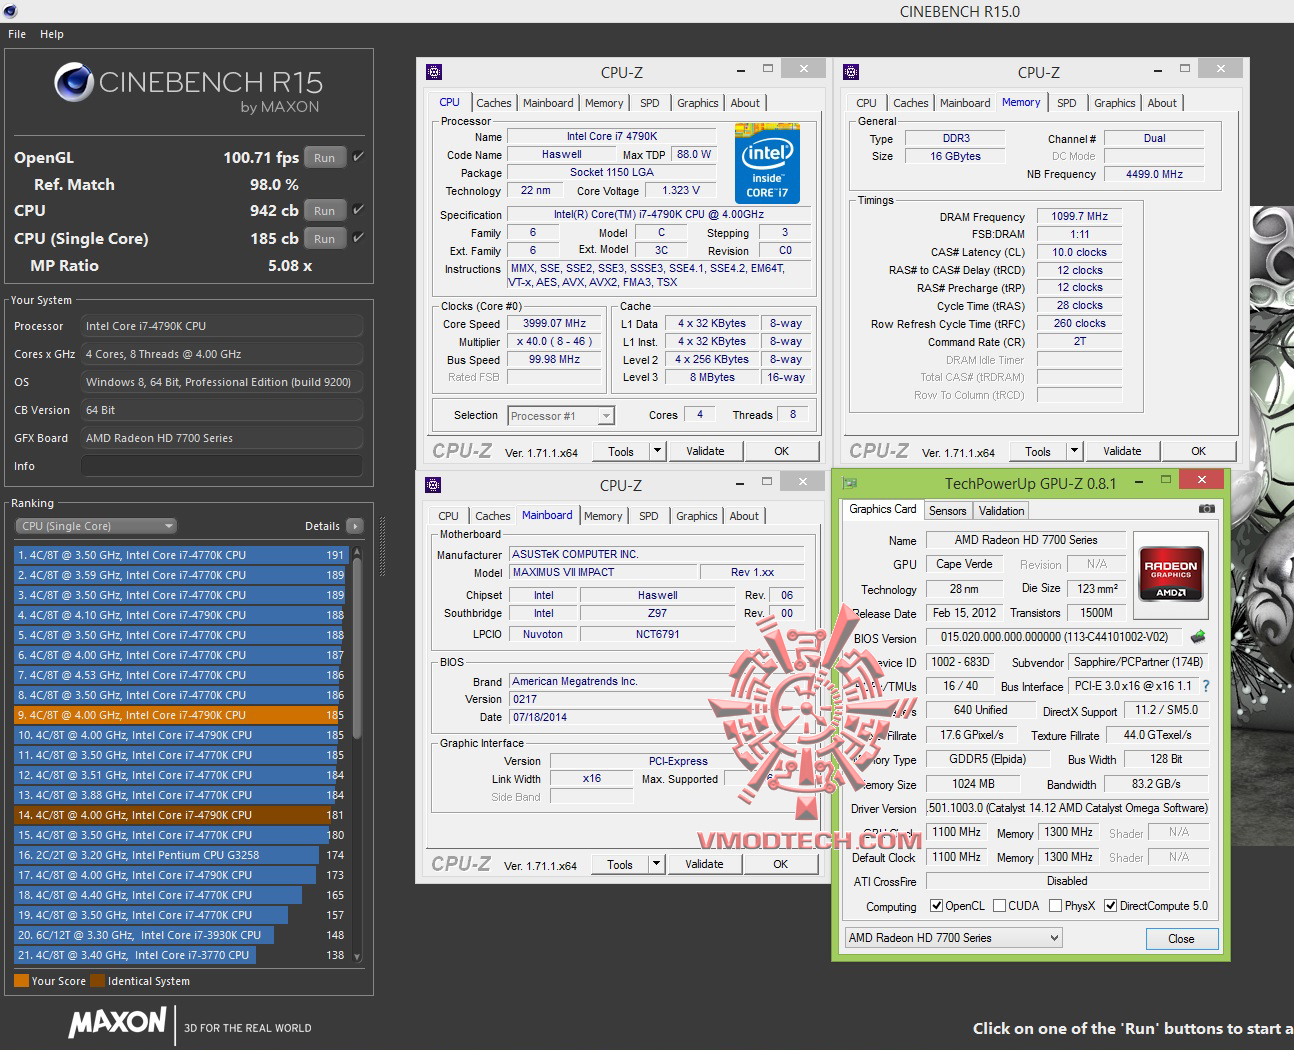Viewport: 1294px width, 1050px height.
Task: Click the Close button in GPU-Z
Action: (x=1181, y=939)
